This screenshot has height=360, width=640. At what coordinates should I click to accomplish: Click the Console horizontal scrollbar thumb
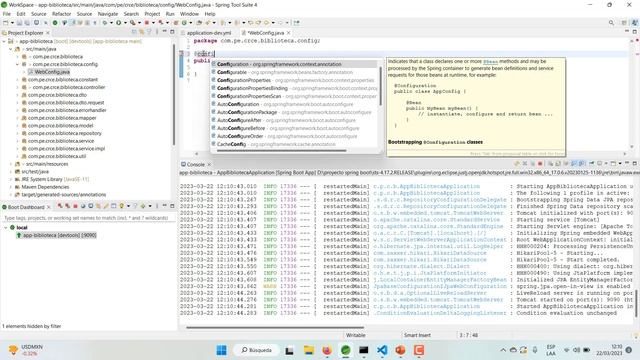coord(275,327)
